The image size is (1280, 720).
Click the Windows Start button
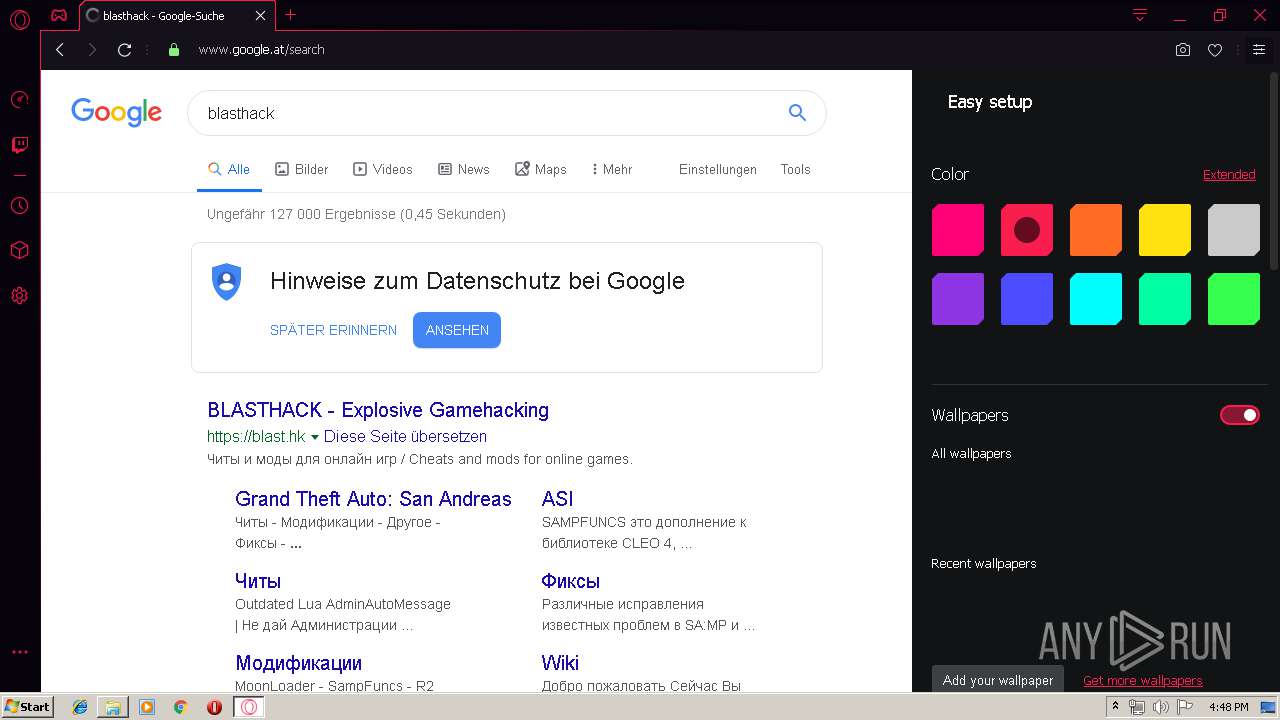click(28, 707)
